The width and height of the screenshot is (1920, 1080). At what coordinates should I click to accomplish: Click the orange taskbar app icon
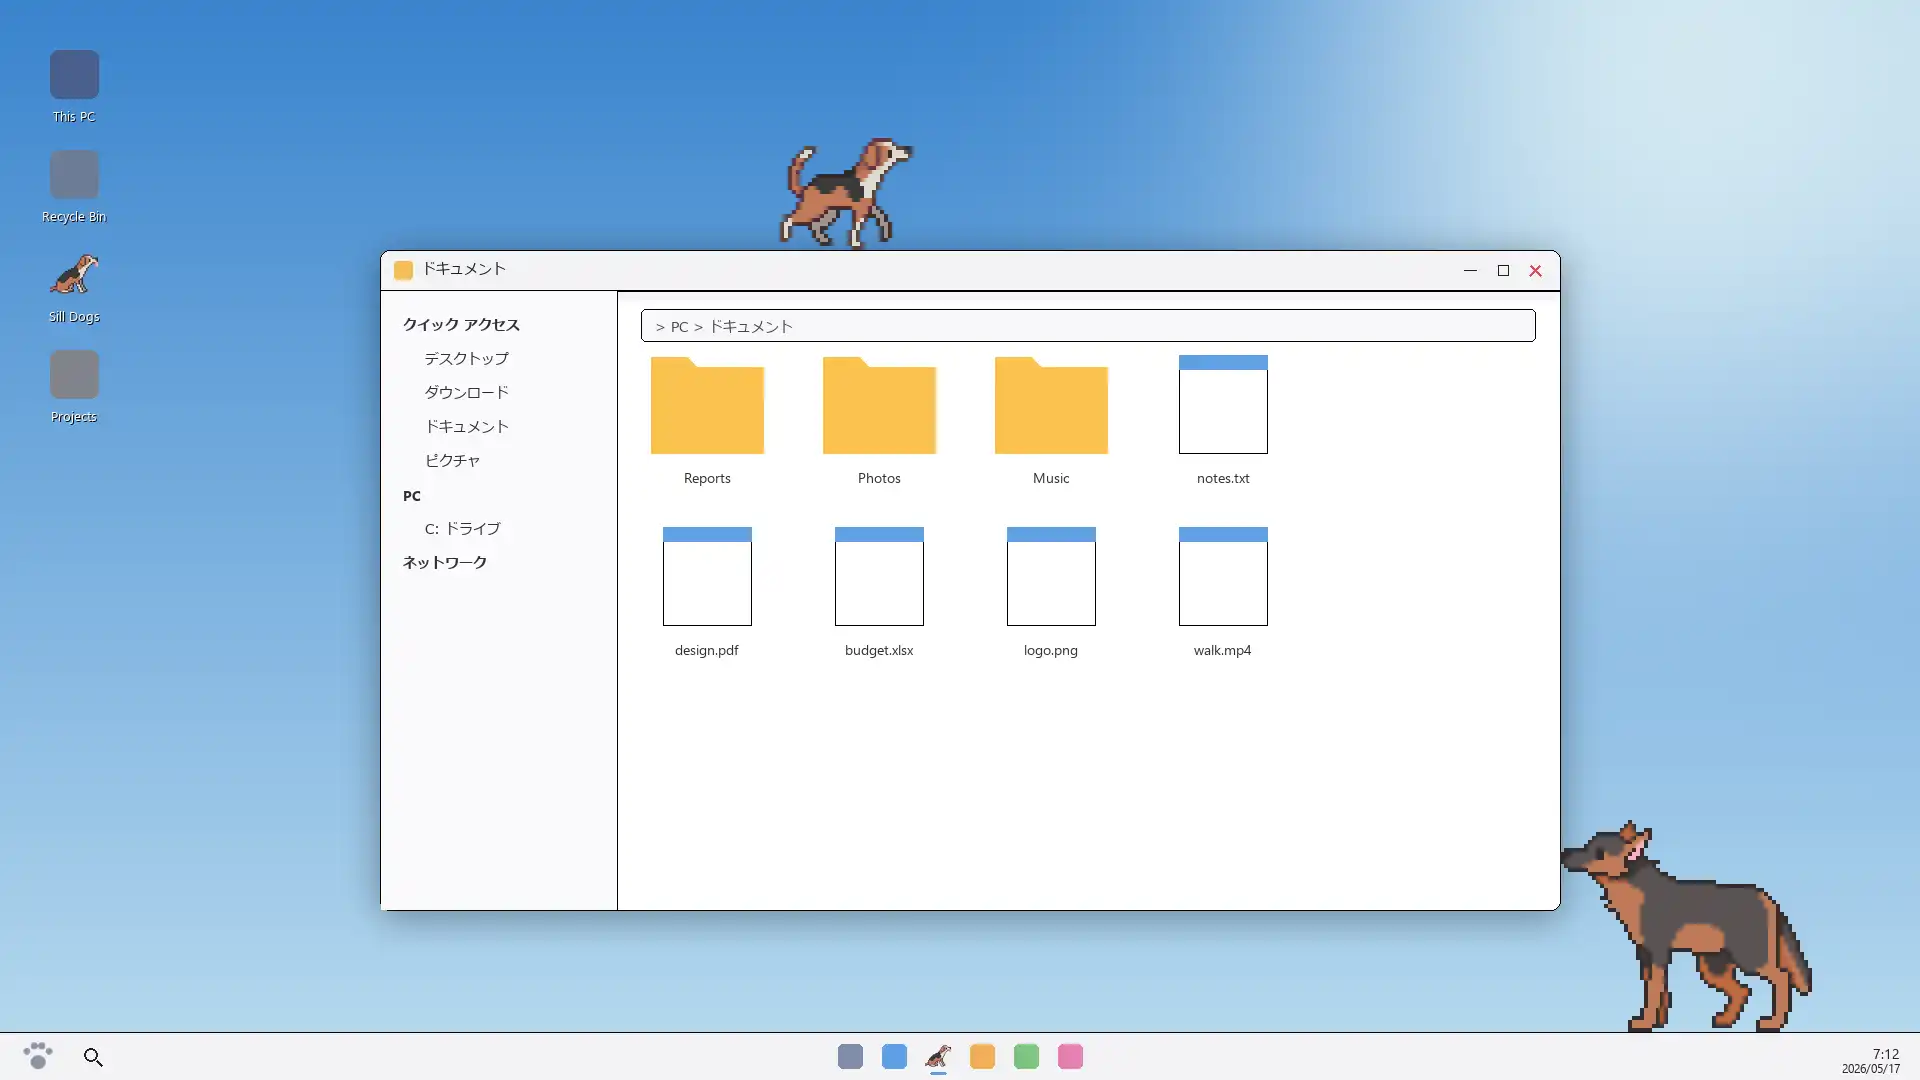[x=982, y=1056]
